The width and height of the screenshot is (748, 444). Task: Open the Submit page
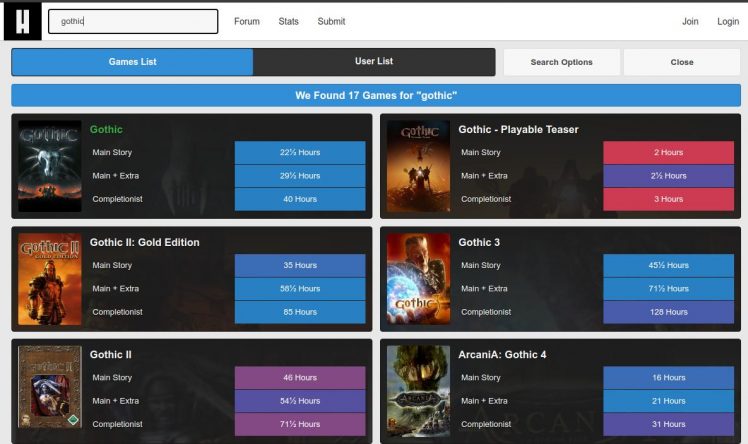[x=331, y=21]
